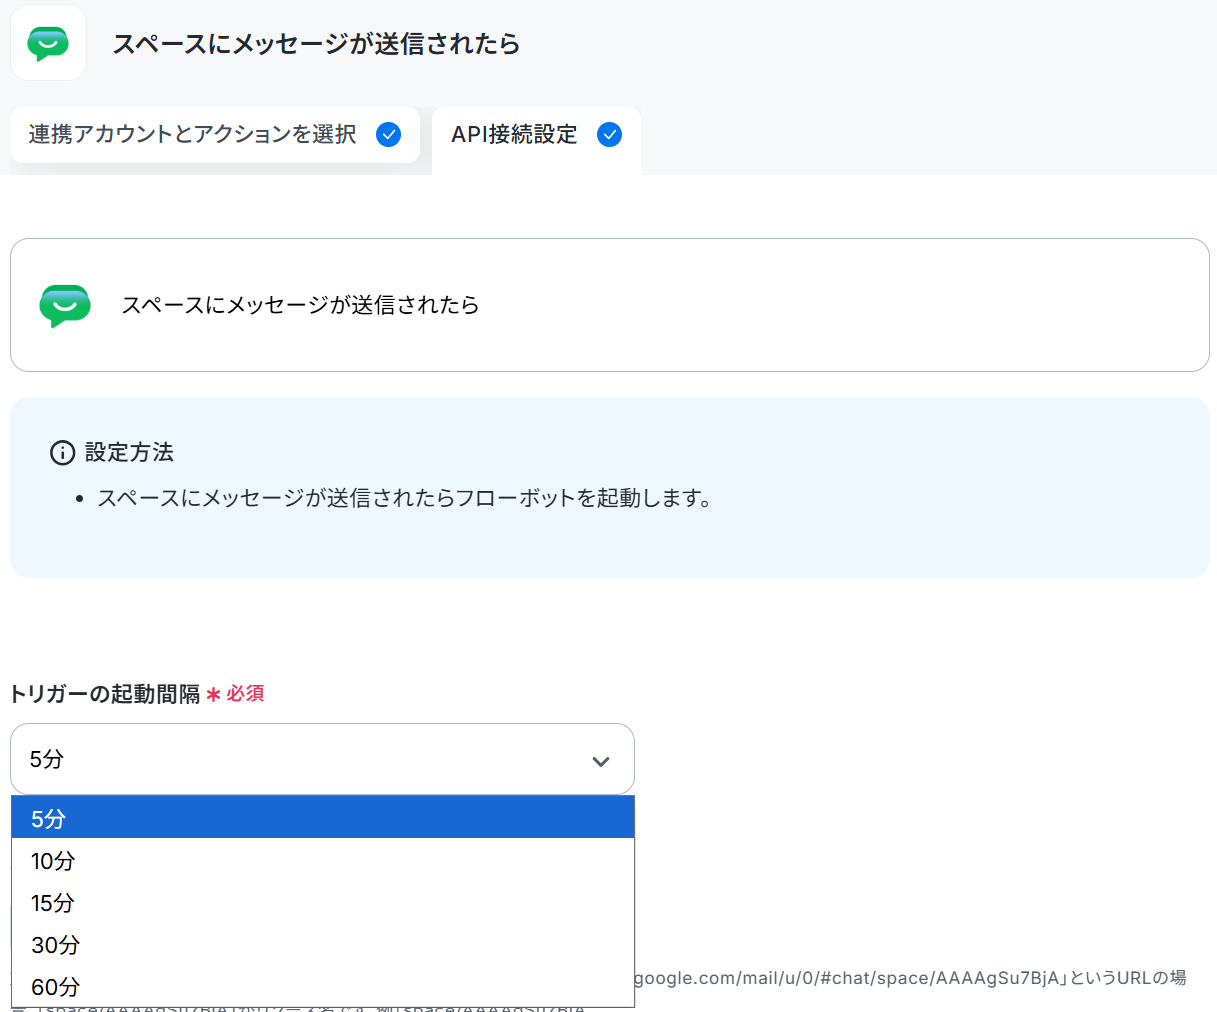Click the blue checkmark on 連携アカウントとアクションを選択
Image resolution: width=1217 pixels, height=1012 pixels.
pyautogui.click(x=389, y=134)
